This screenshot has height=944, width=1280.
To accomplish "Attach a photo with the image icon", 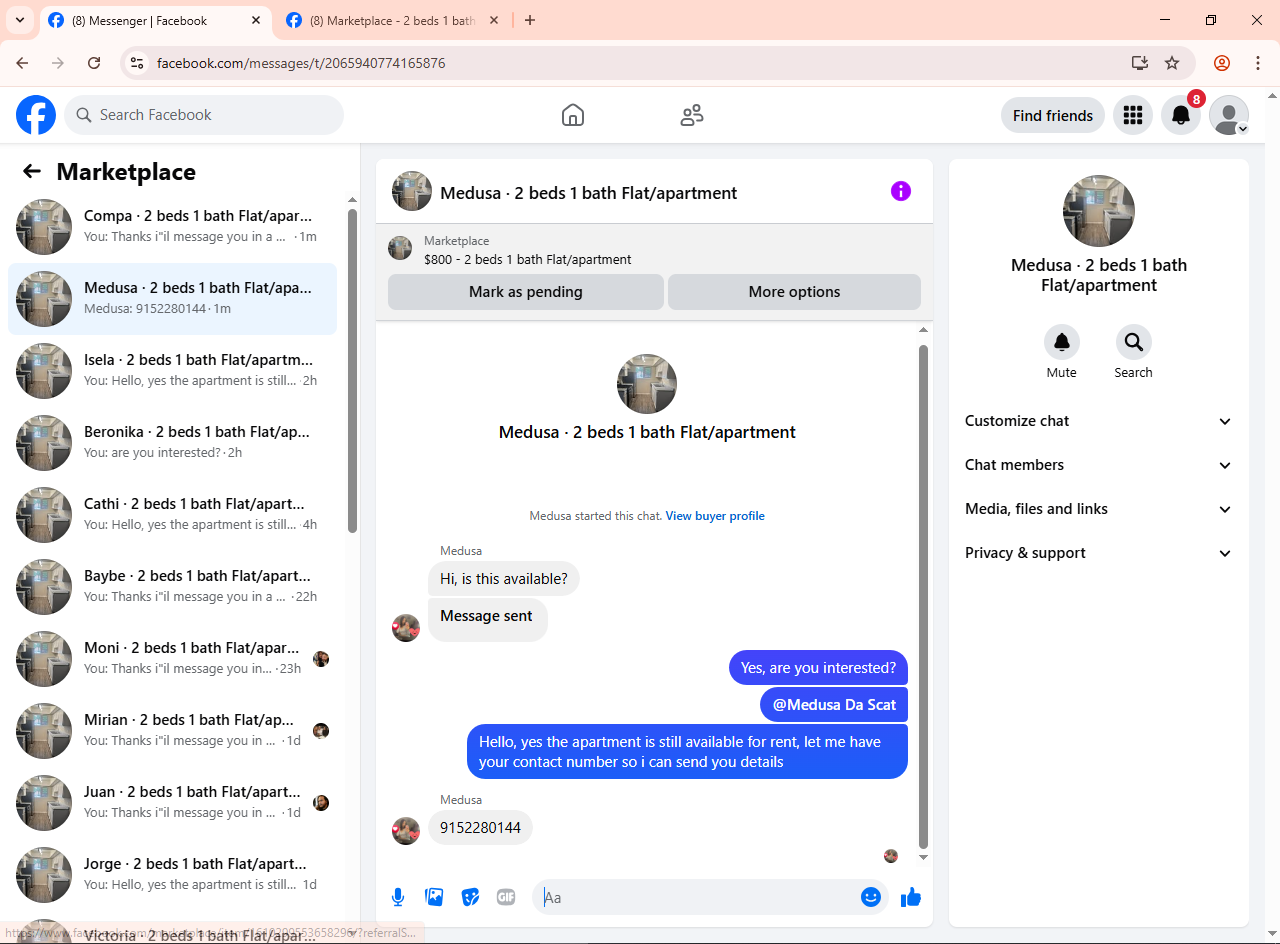I will tap(434, 897).
